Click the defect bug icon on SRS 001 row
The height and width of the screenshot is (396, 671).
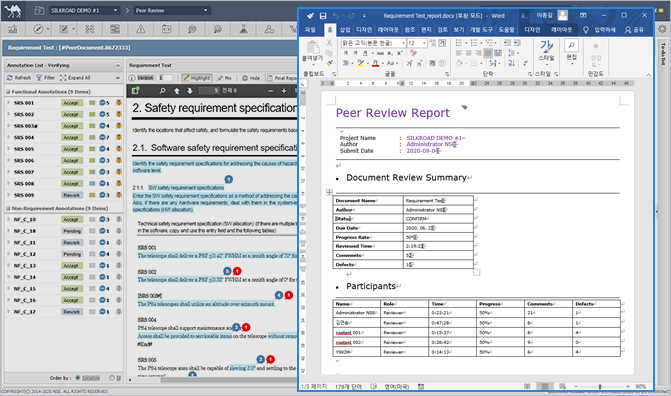(x=119, y=103)
